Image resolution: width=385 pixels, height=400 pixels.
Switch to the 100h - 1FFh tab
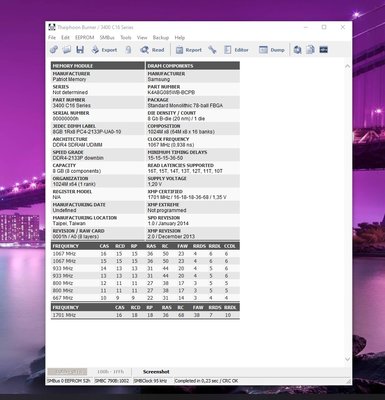point(110,371)
